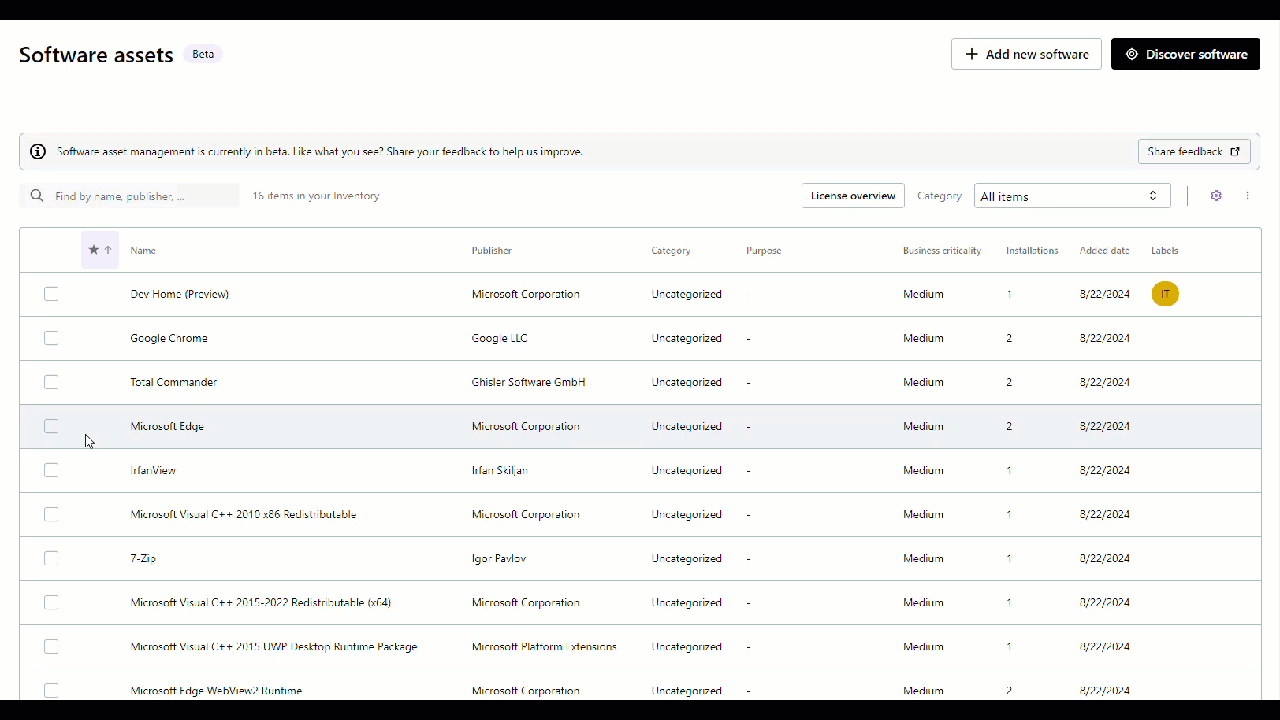Sort by the Publisher column header
The image size is (1280, 720).
tap(492, 251)
